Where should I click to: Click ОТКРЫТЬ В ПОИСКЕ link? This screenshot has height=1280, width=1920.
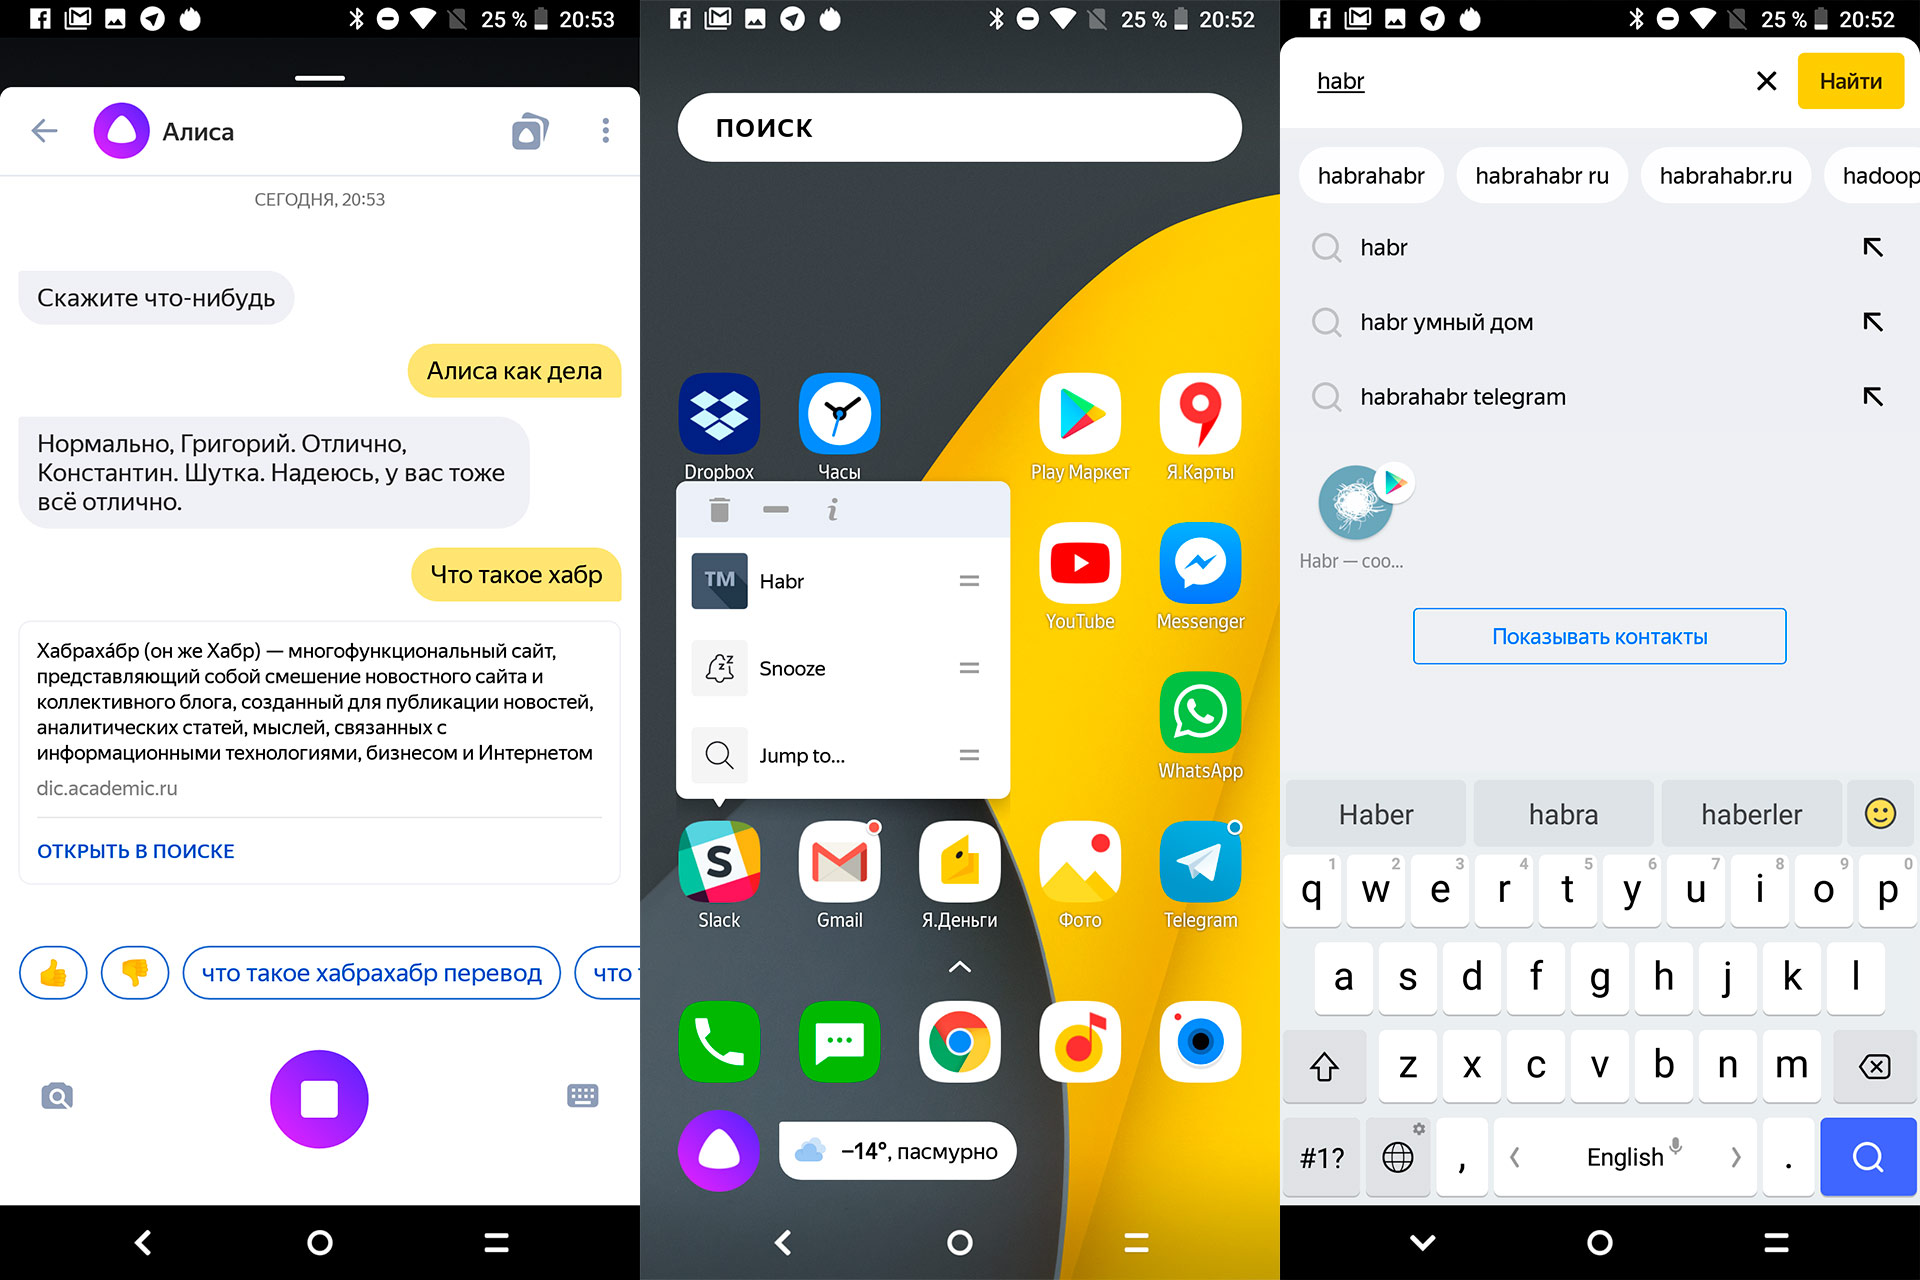136,851
